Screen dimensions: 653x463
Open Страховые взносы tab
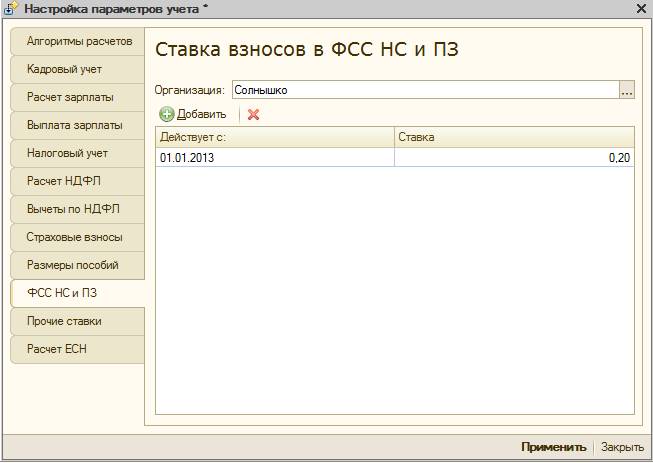(77, 237)
